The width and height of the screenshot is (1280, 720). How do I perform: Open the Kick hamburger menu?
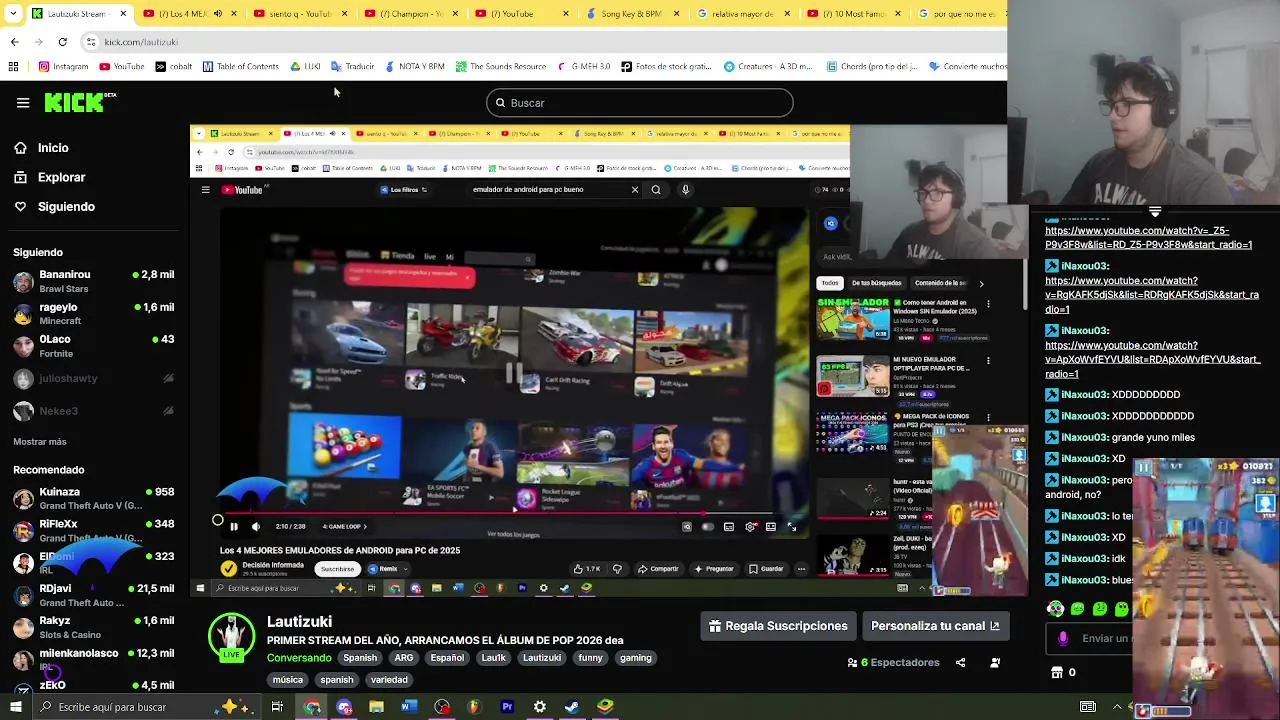(x=23, y=102)
